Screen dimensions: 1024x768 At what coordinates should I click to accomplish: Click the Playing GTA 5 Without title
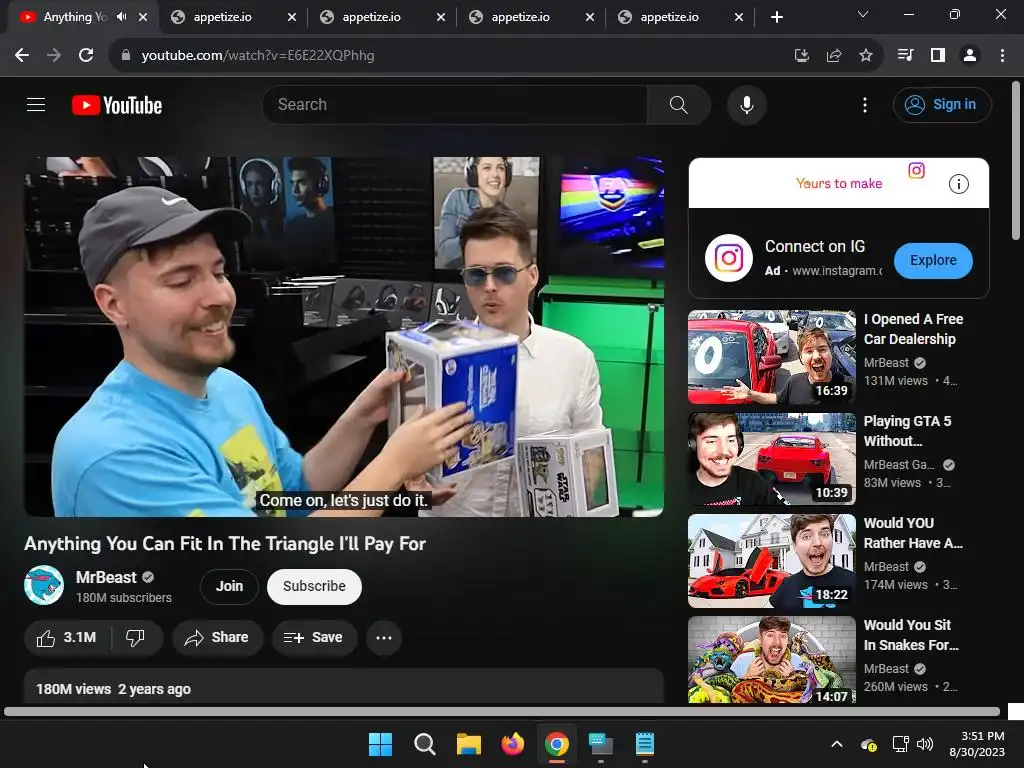point(907,431)
